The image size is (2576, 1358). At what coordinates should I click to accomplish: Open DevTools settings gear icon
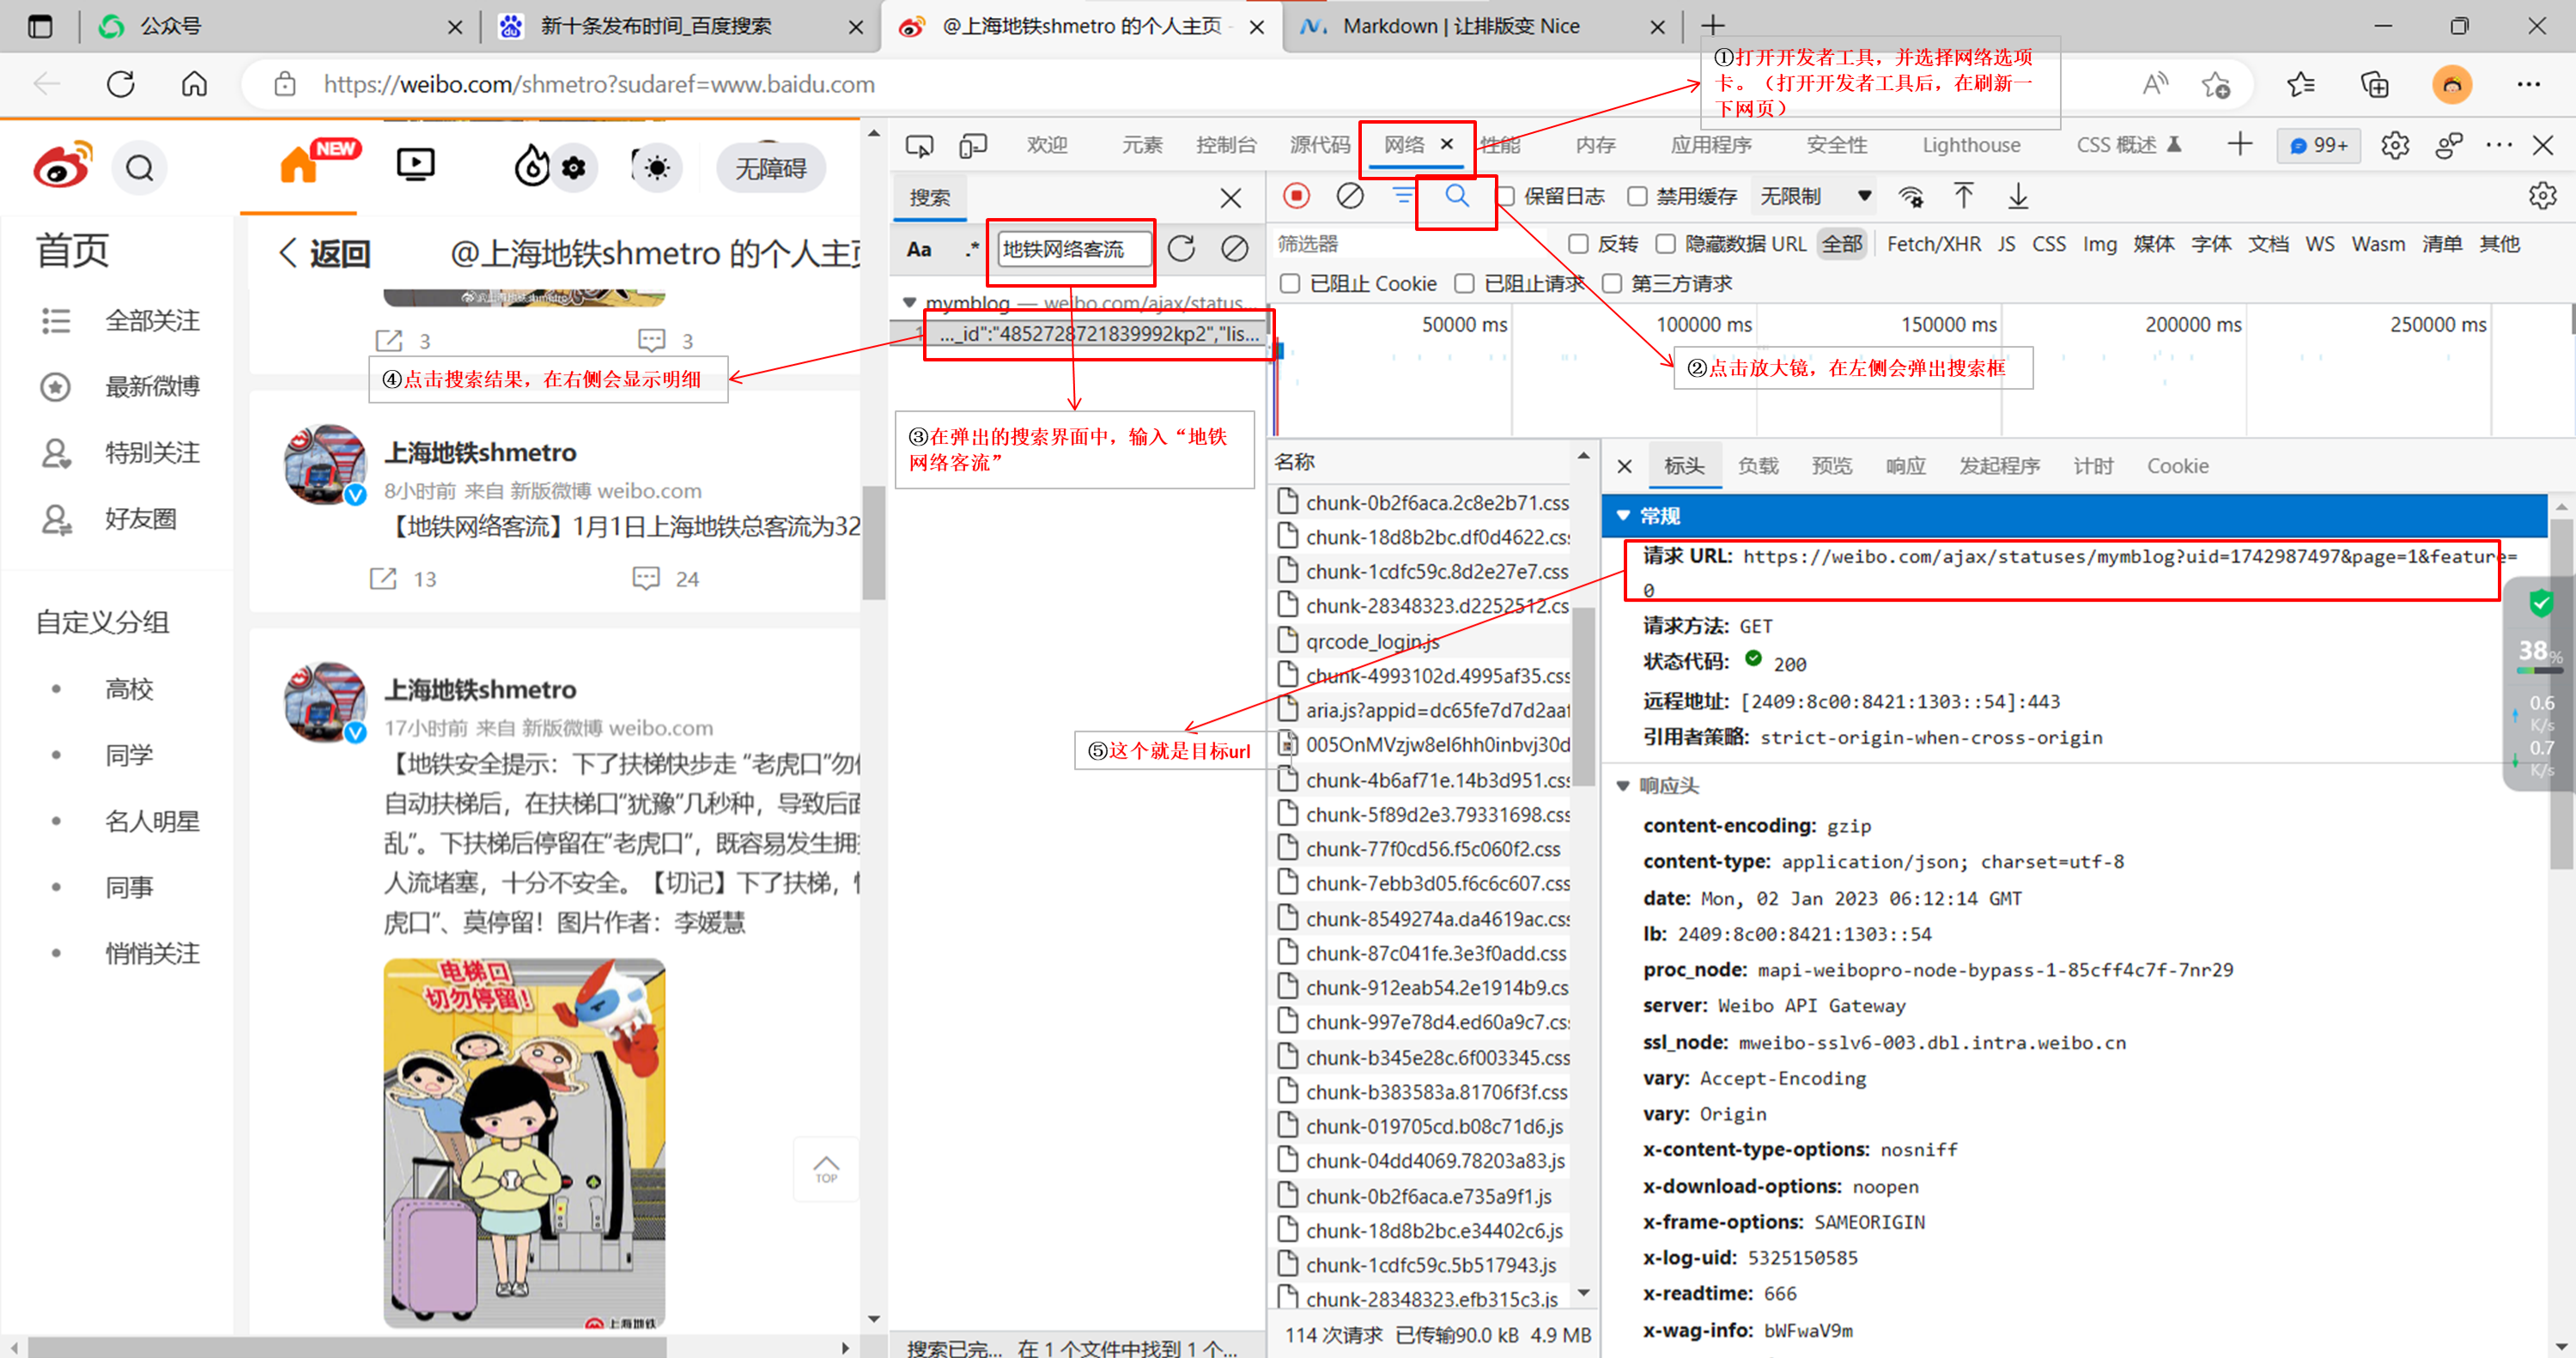click(x=2395, y=146)
